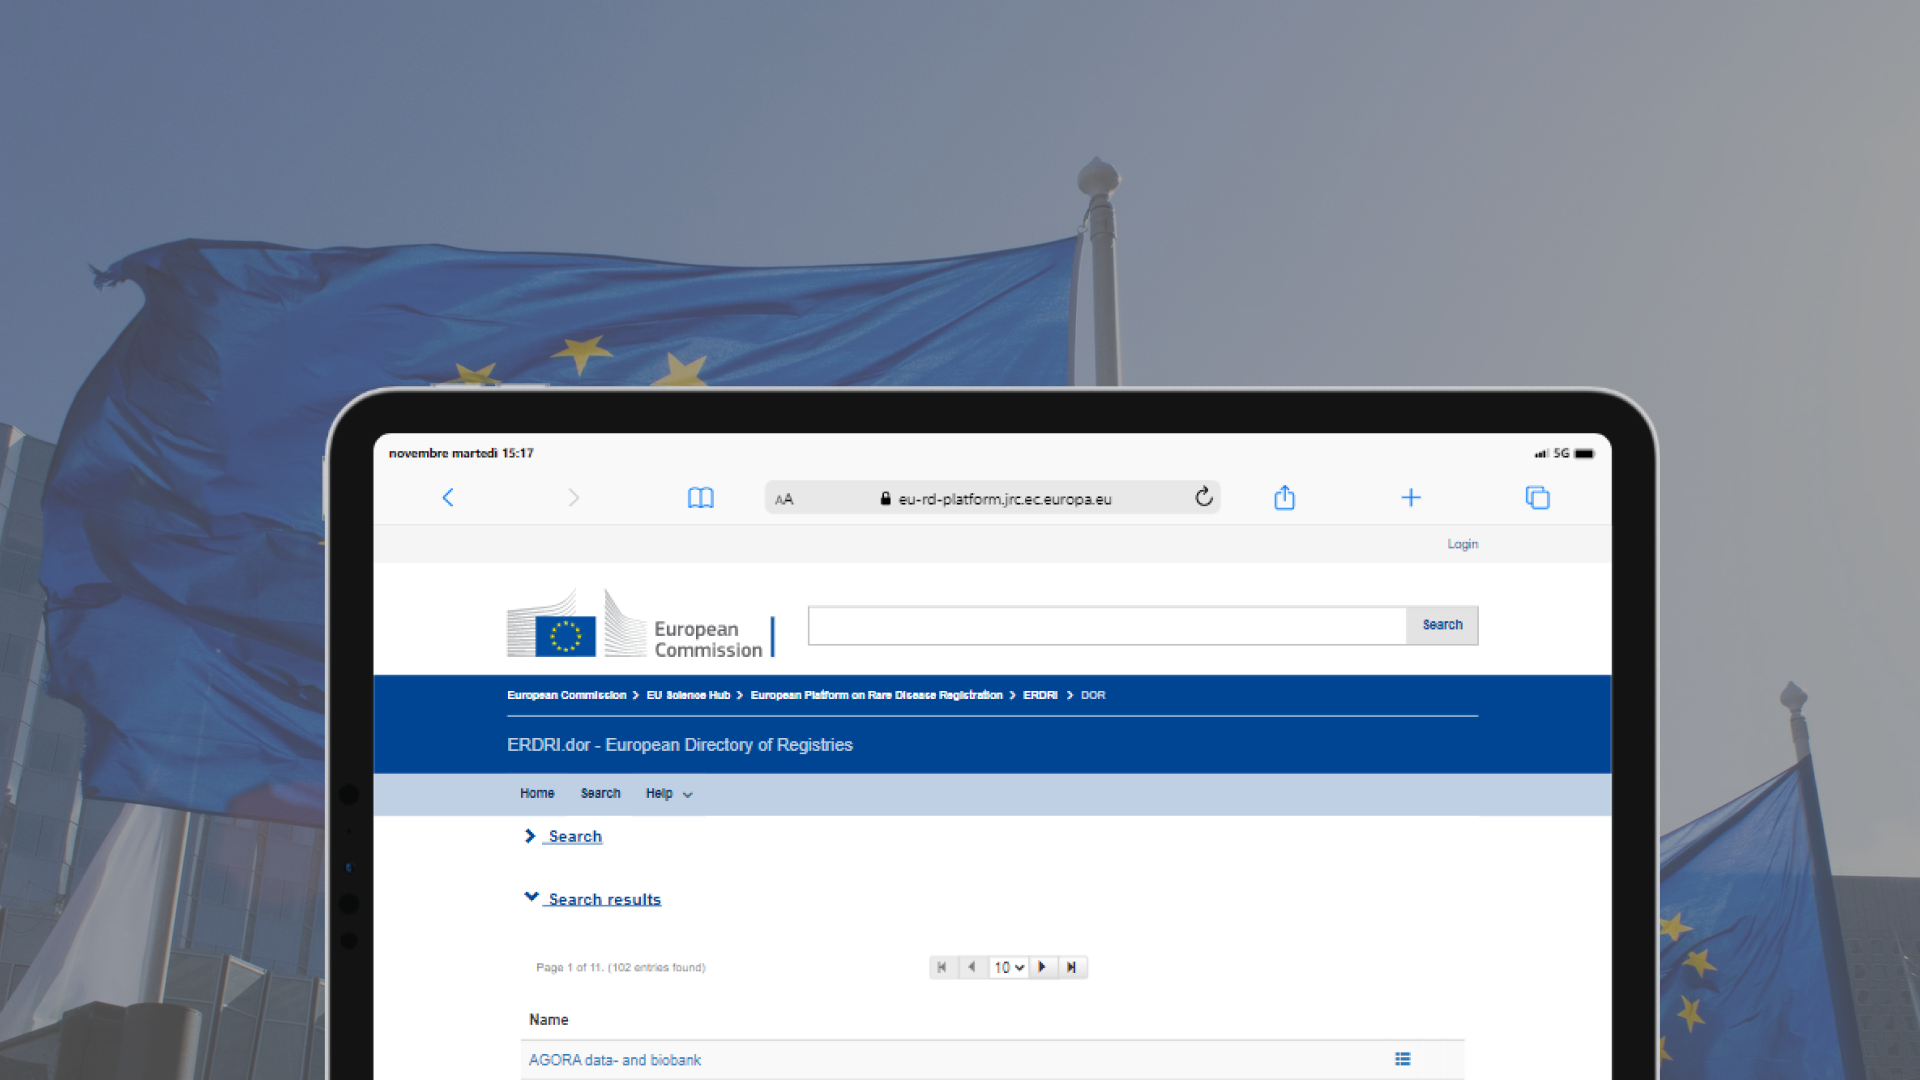Open the EU Science Hub breadcrumb link
The image size is (1920, 1080).
pyautogui.click(x=688, y=695)
